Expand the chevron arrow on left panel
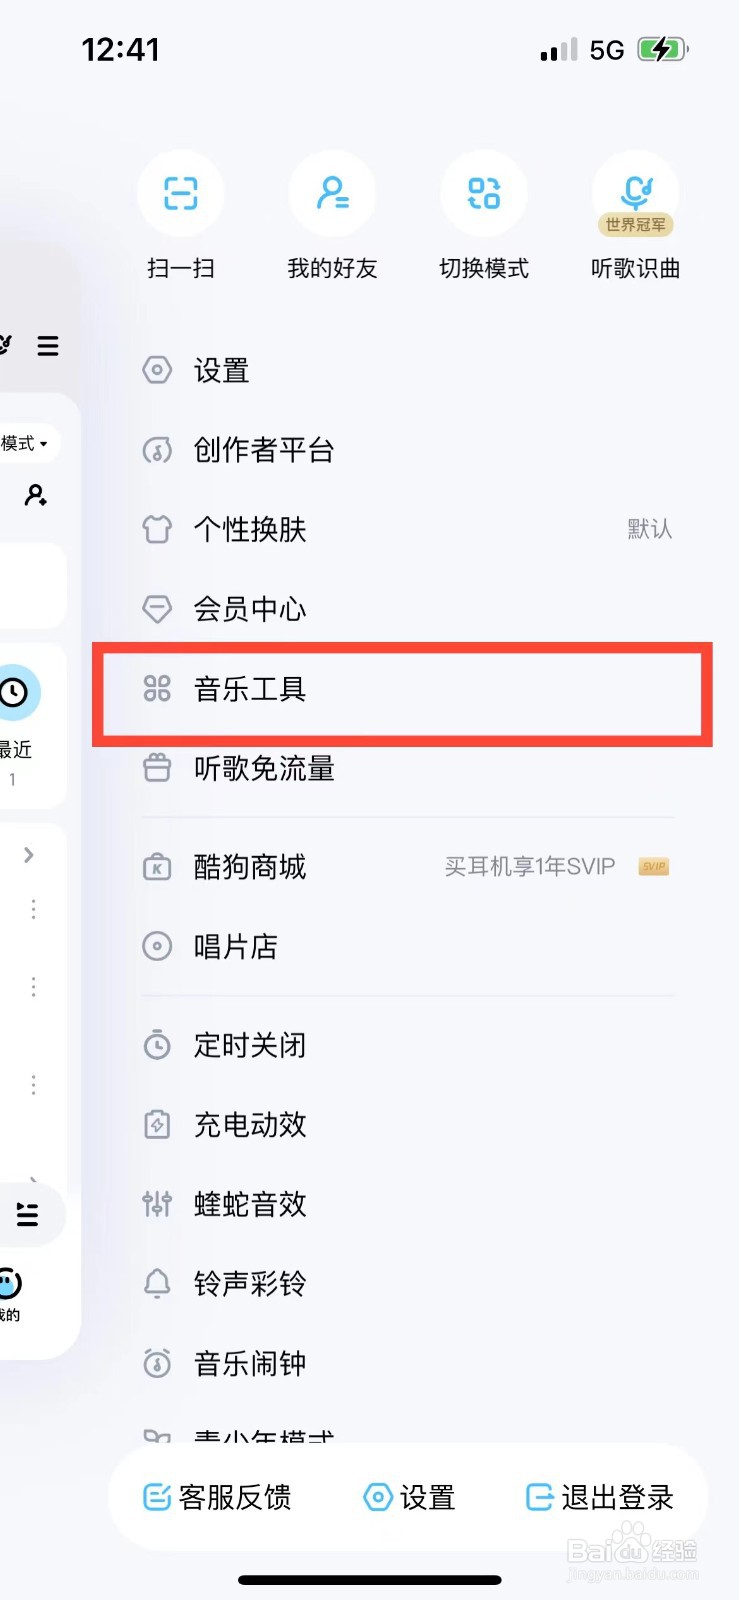This screenshot has height=1600, width=739. [x=29, y=854]
